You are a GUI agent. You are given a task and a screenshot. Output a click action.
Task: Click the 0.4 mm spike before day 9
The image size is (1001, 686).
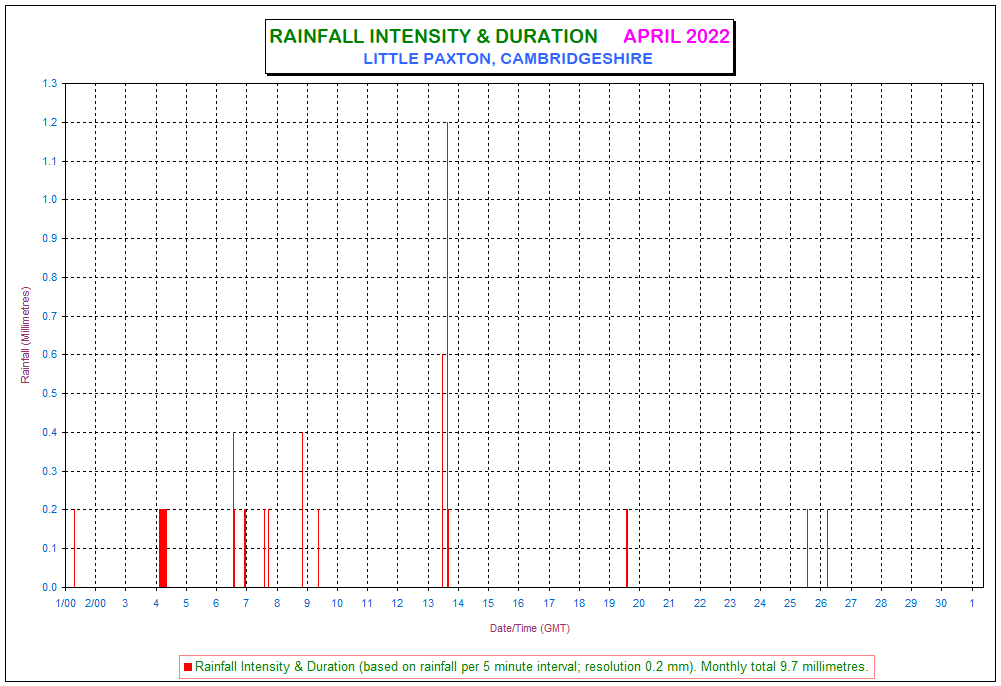(303, 510)
